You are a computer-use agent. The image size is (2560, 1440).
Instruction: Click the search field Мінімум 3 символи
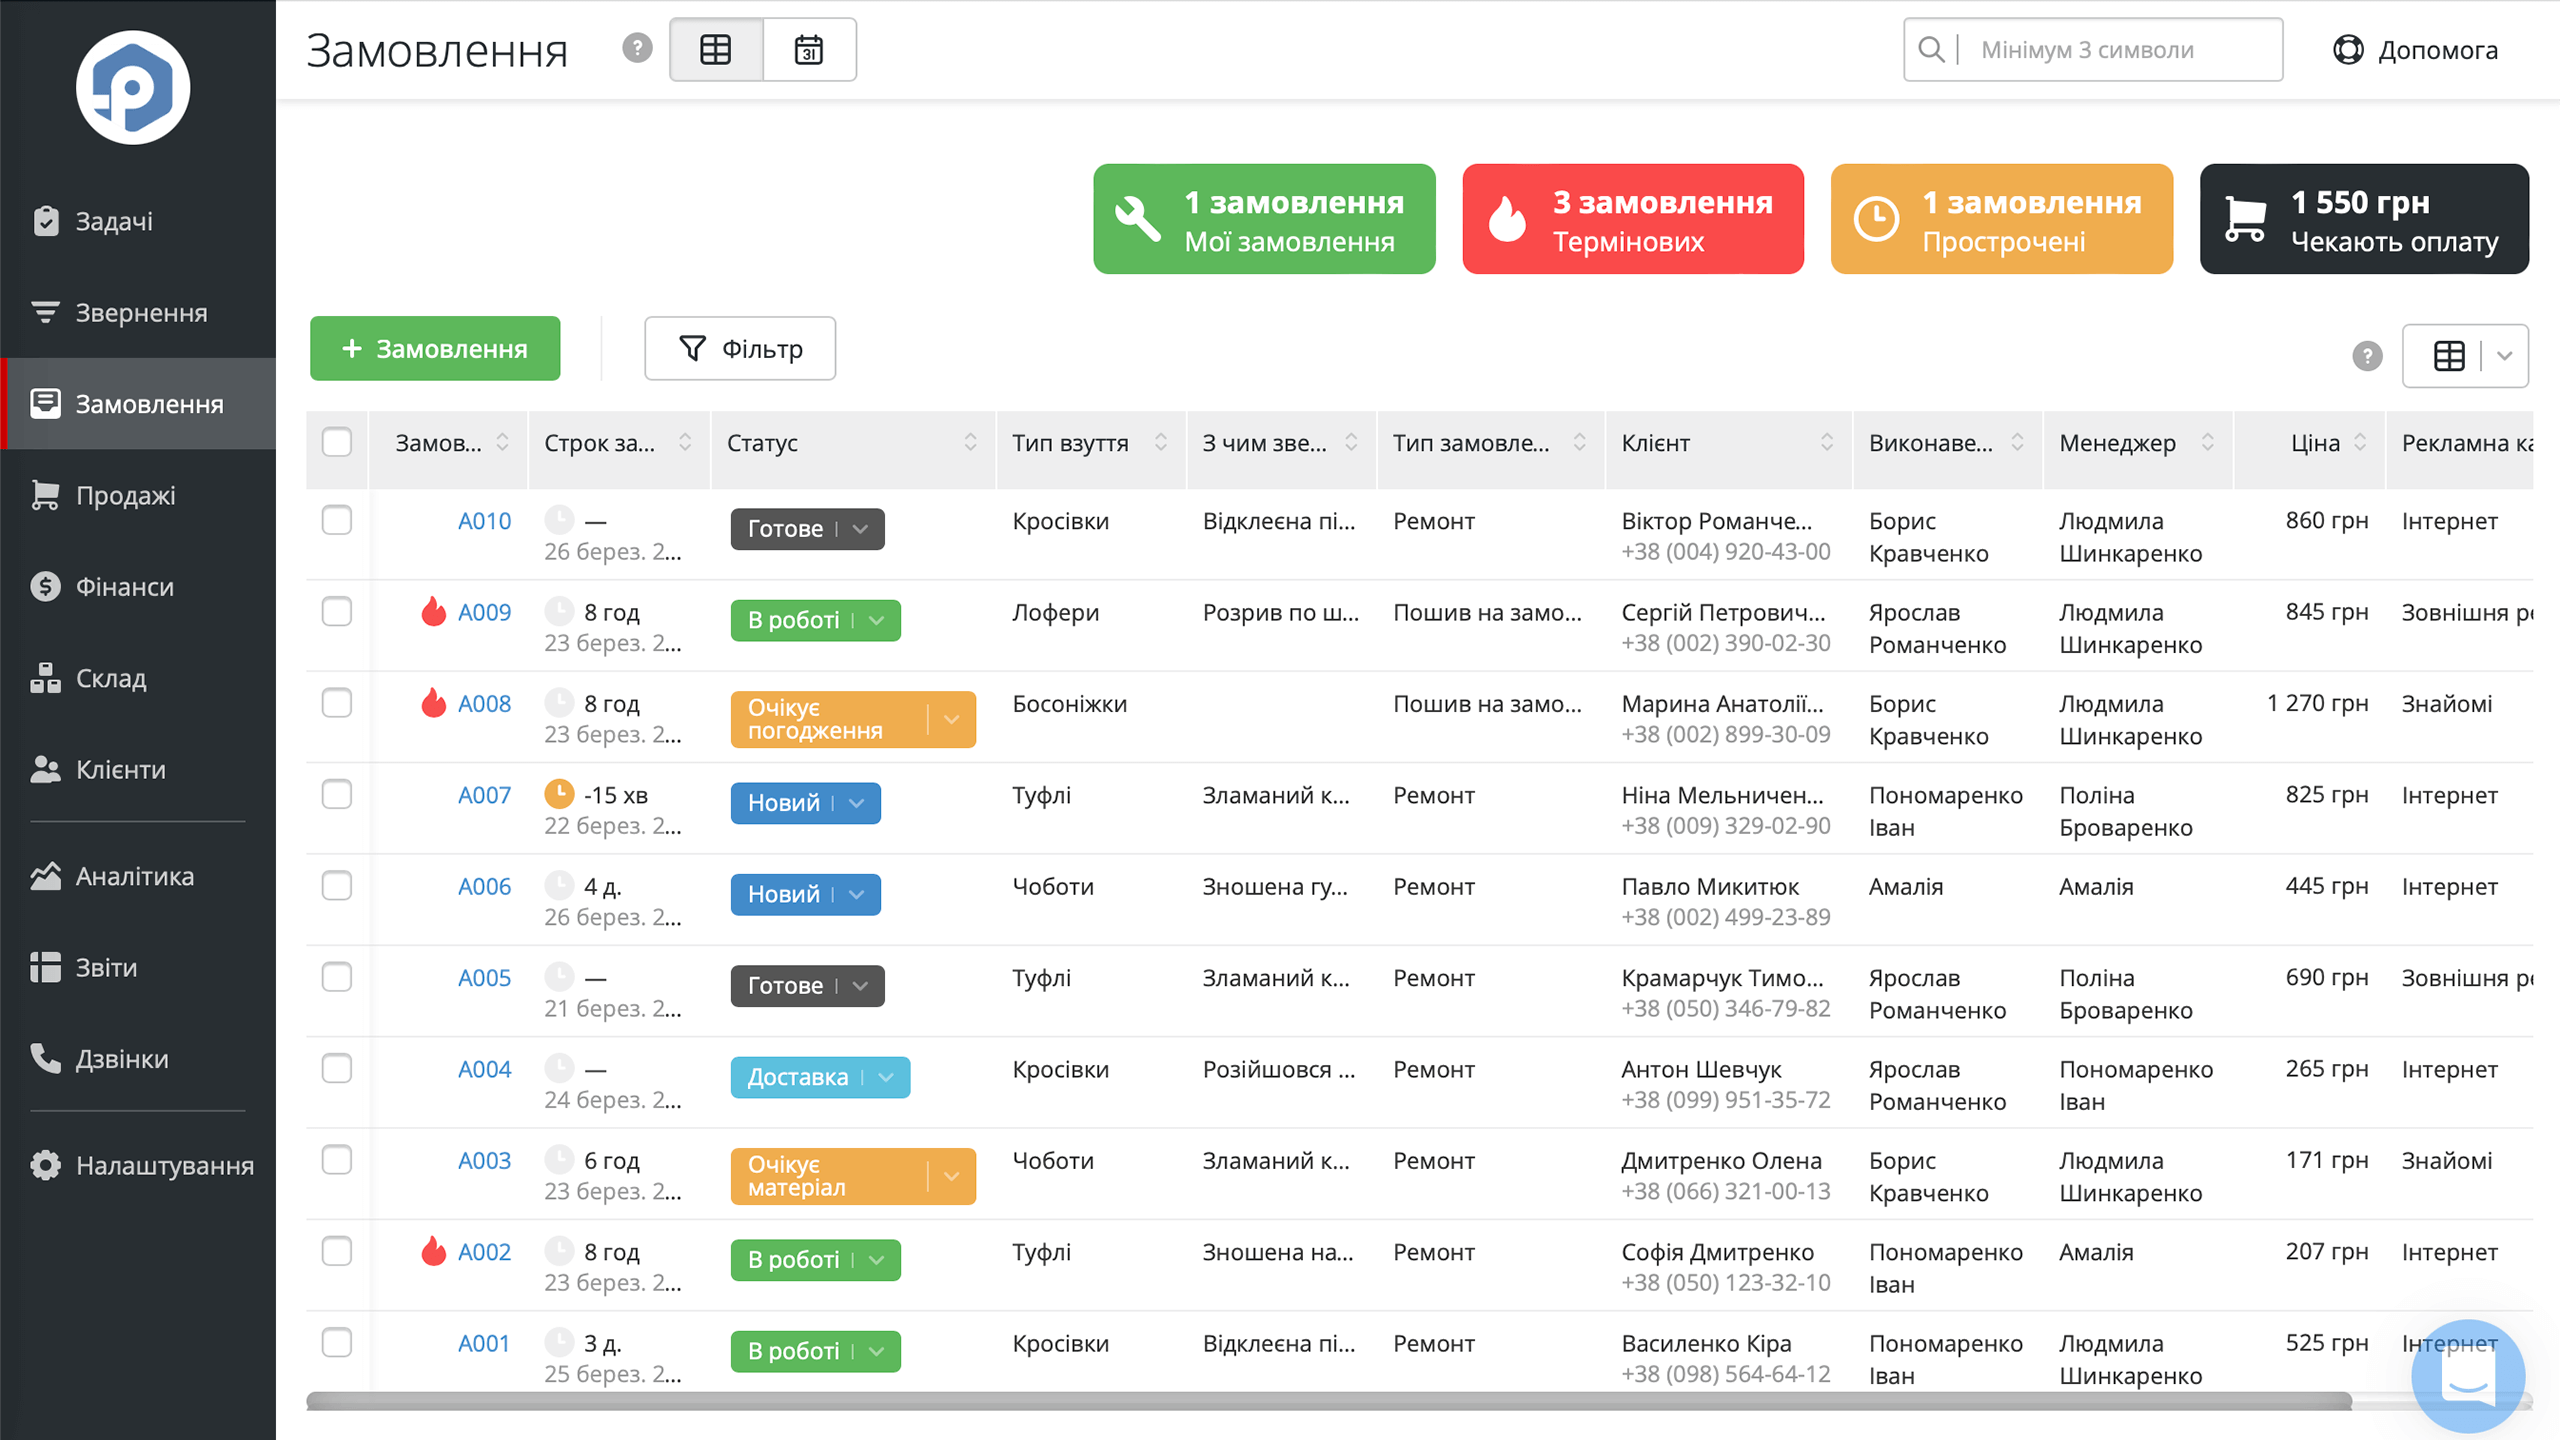coord(2093,49)
